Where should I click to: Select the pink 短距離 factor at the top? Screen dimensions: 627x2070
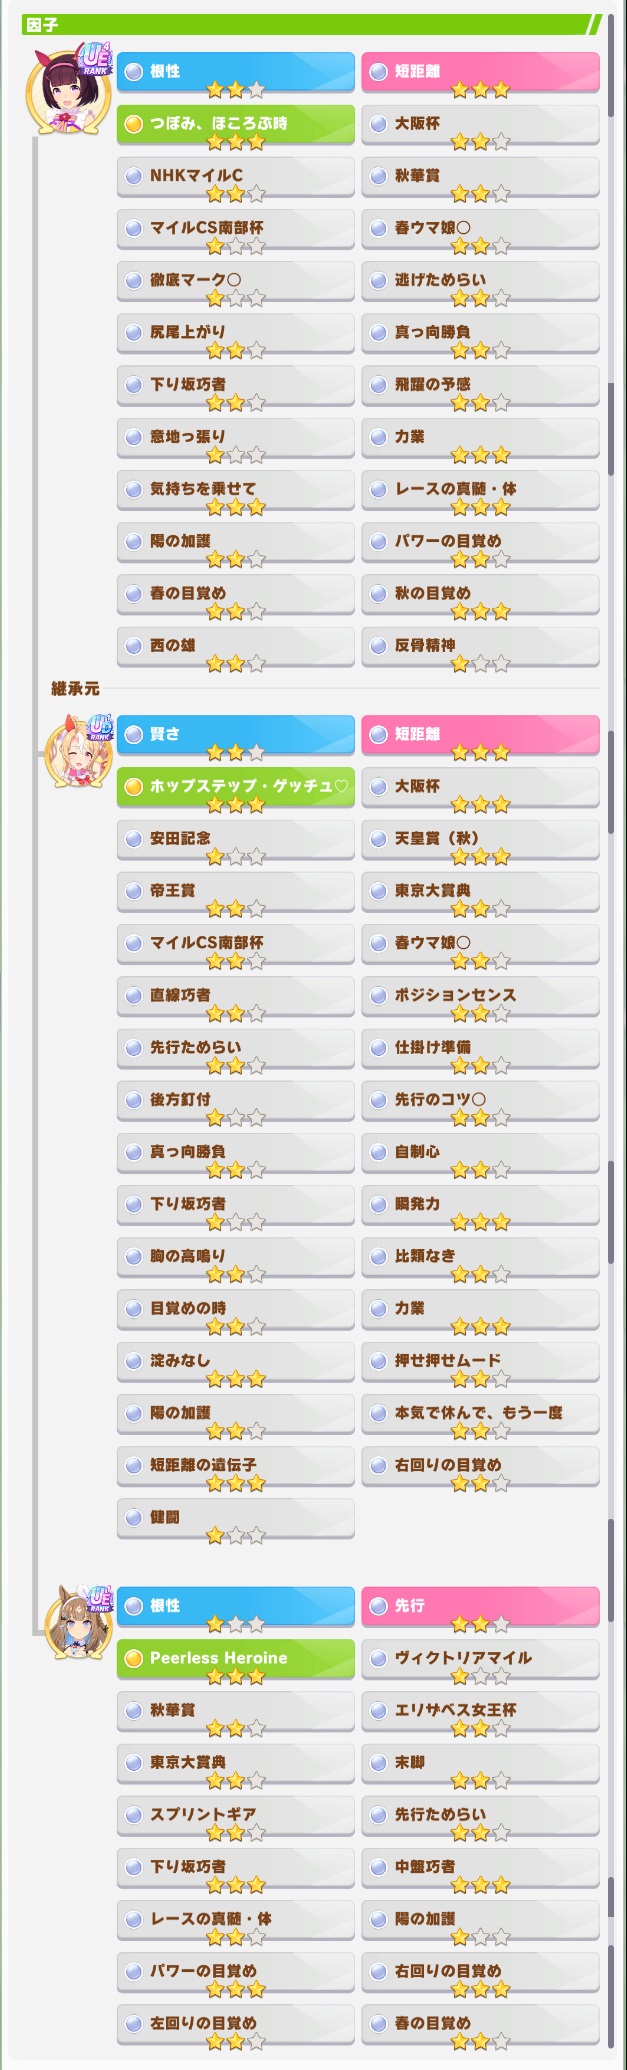pyautogui.click(x=481, y=74)
